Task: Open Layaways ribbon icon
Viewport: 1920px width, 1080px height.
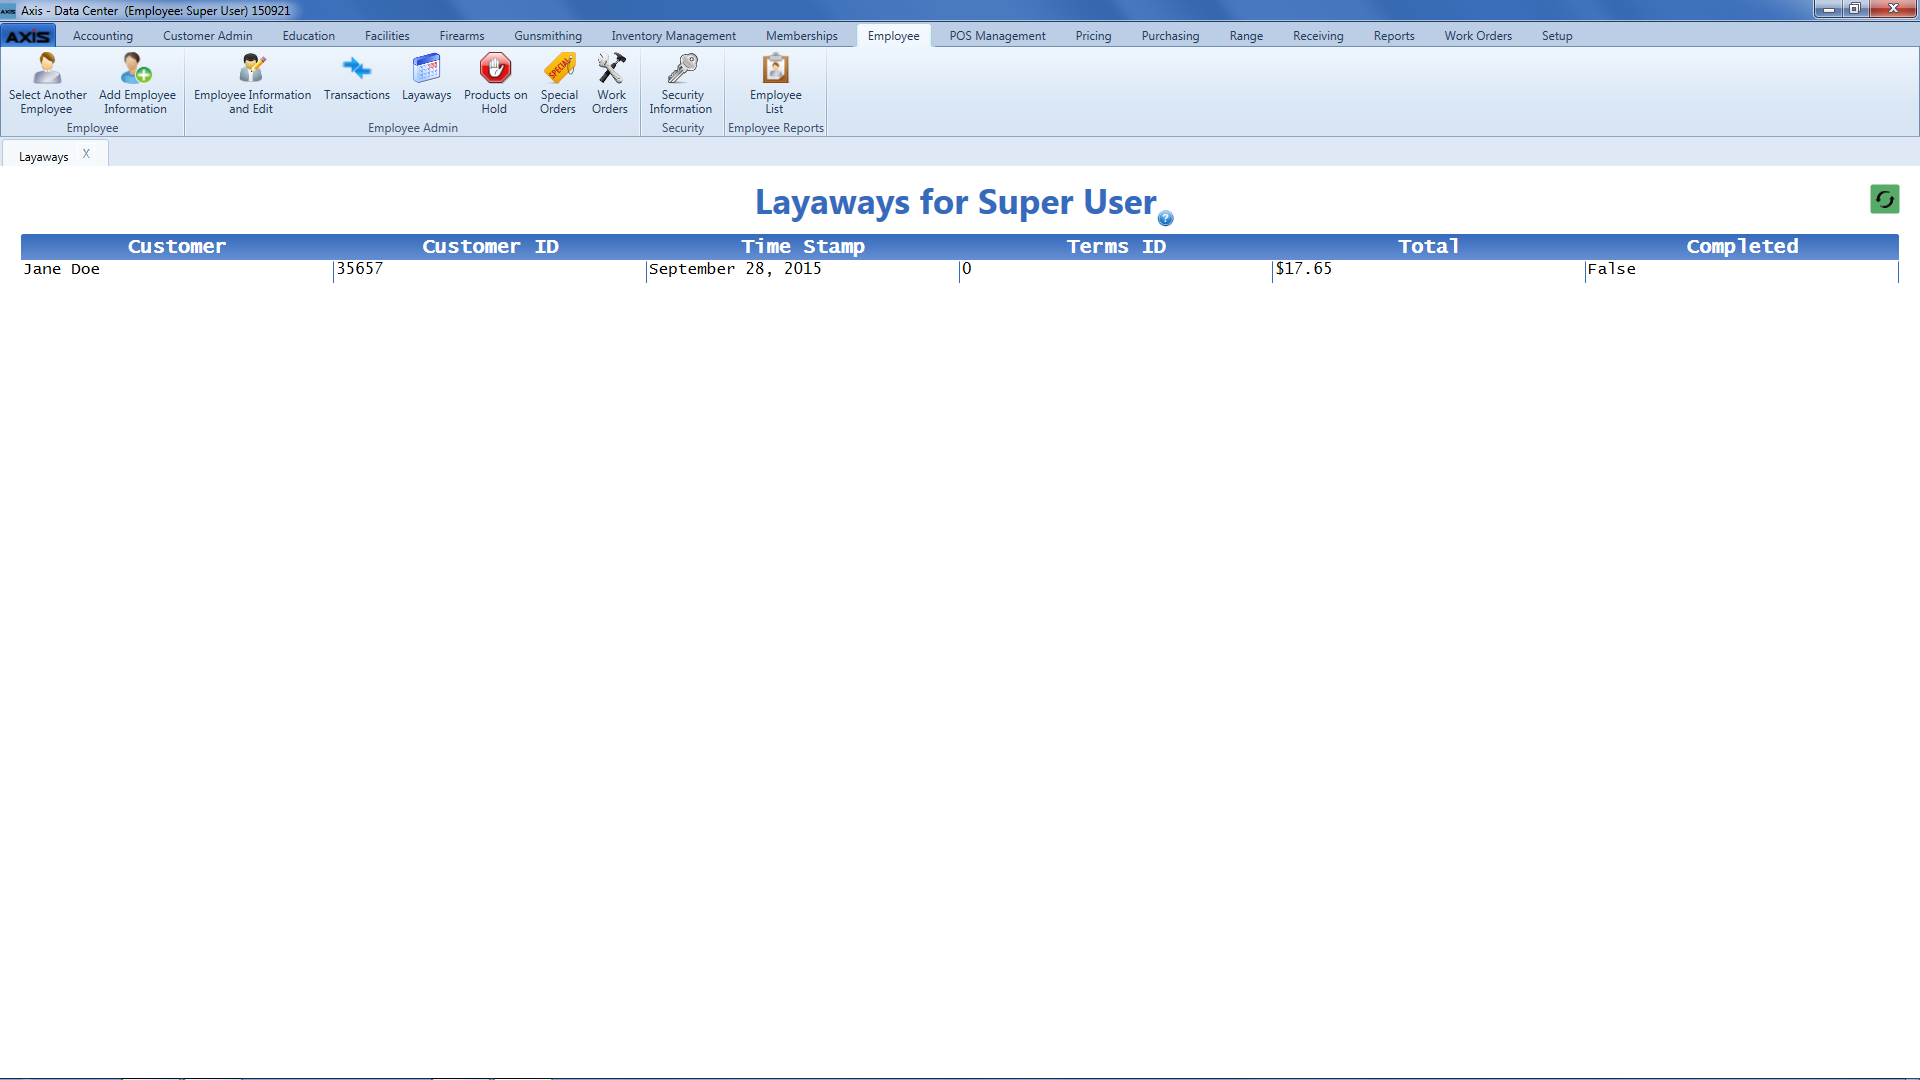Action: point(427,78)
